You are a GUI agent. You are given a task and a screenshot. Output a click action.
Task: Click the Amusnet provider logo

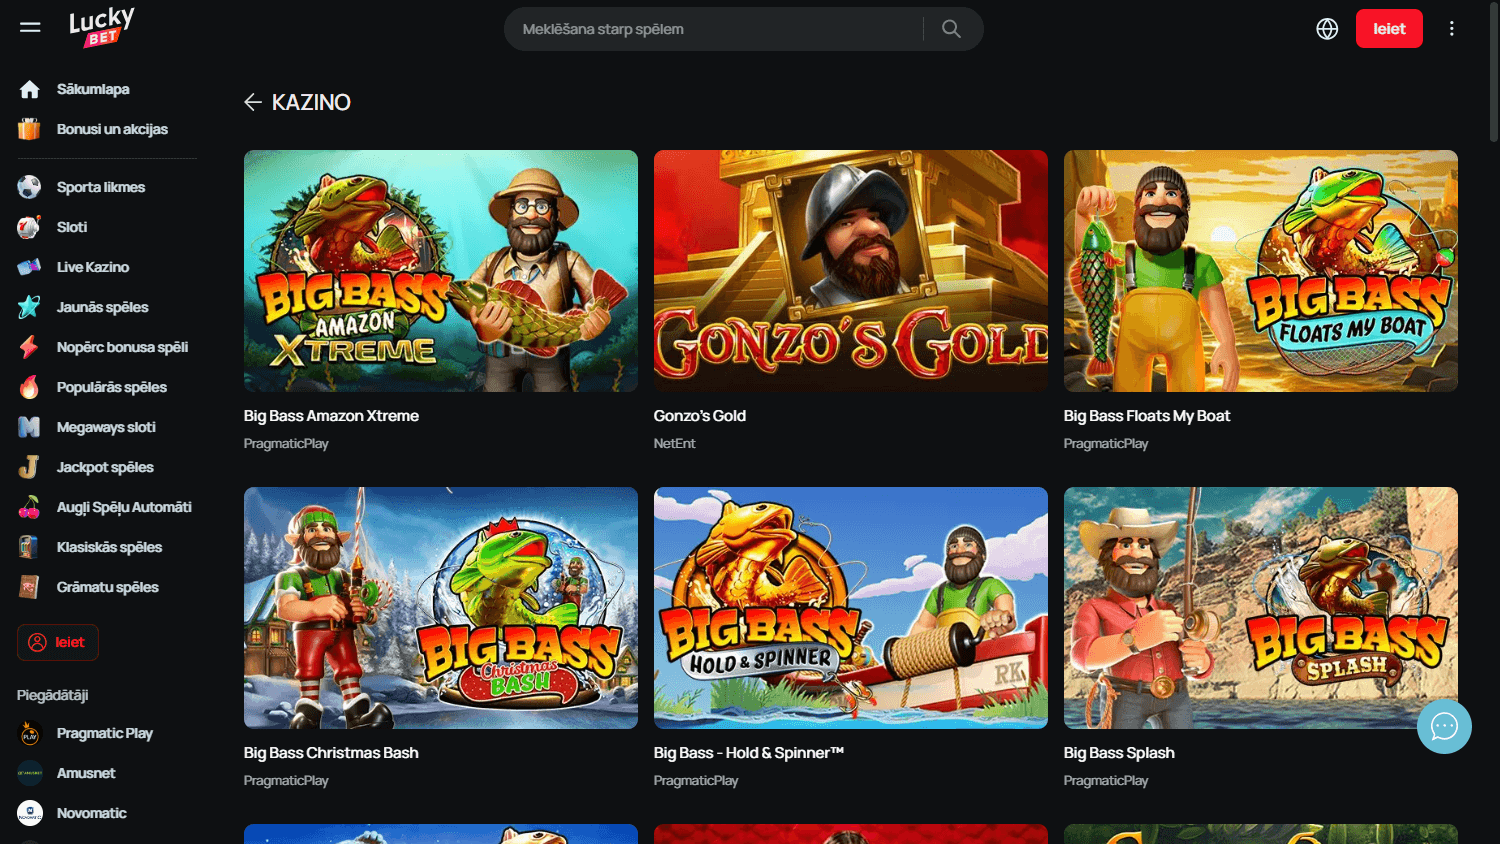pos(30,773)
